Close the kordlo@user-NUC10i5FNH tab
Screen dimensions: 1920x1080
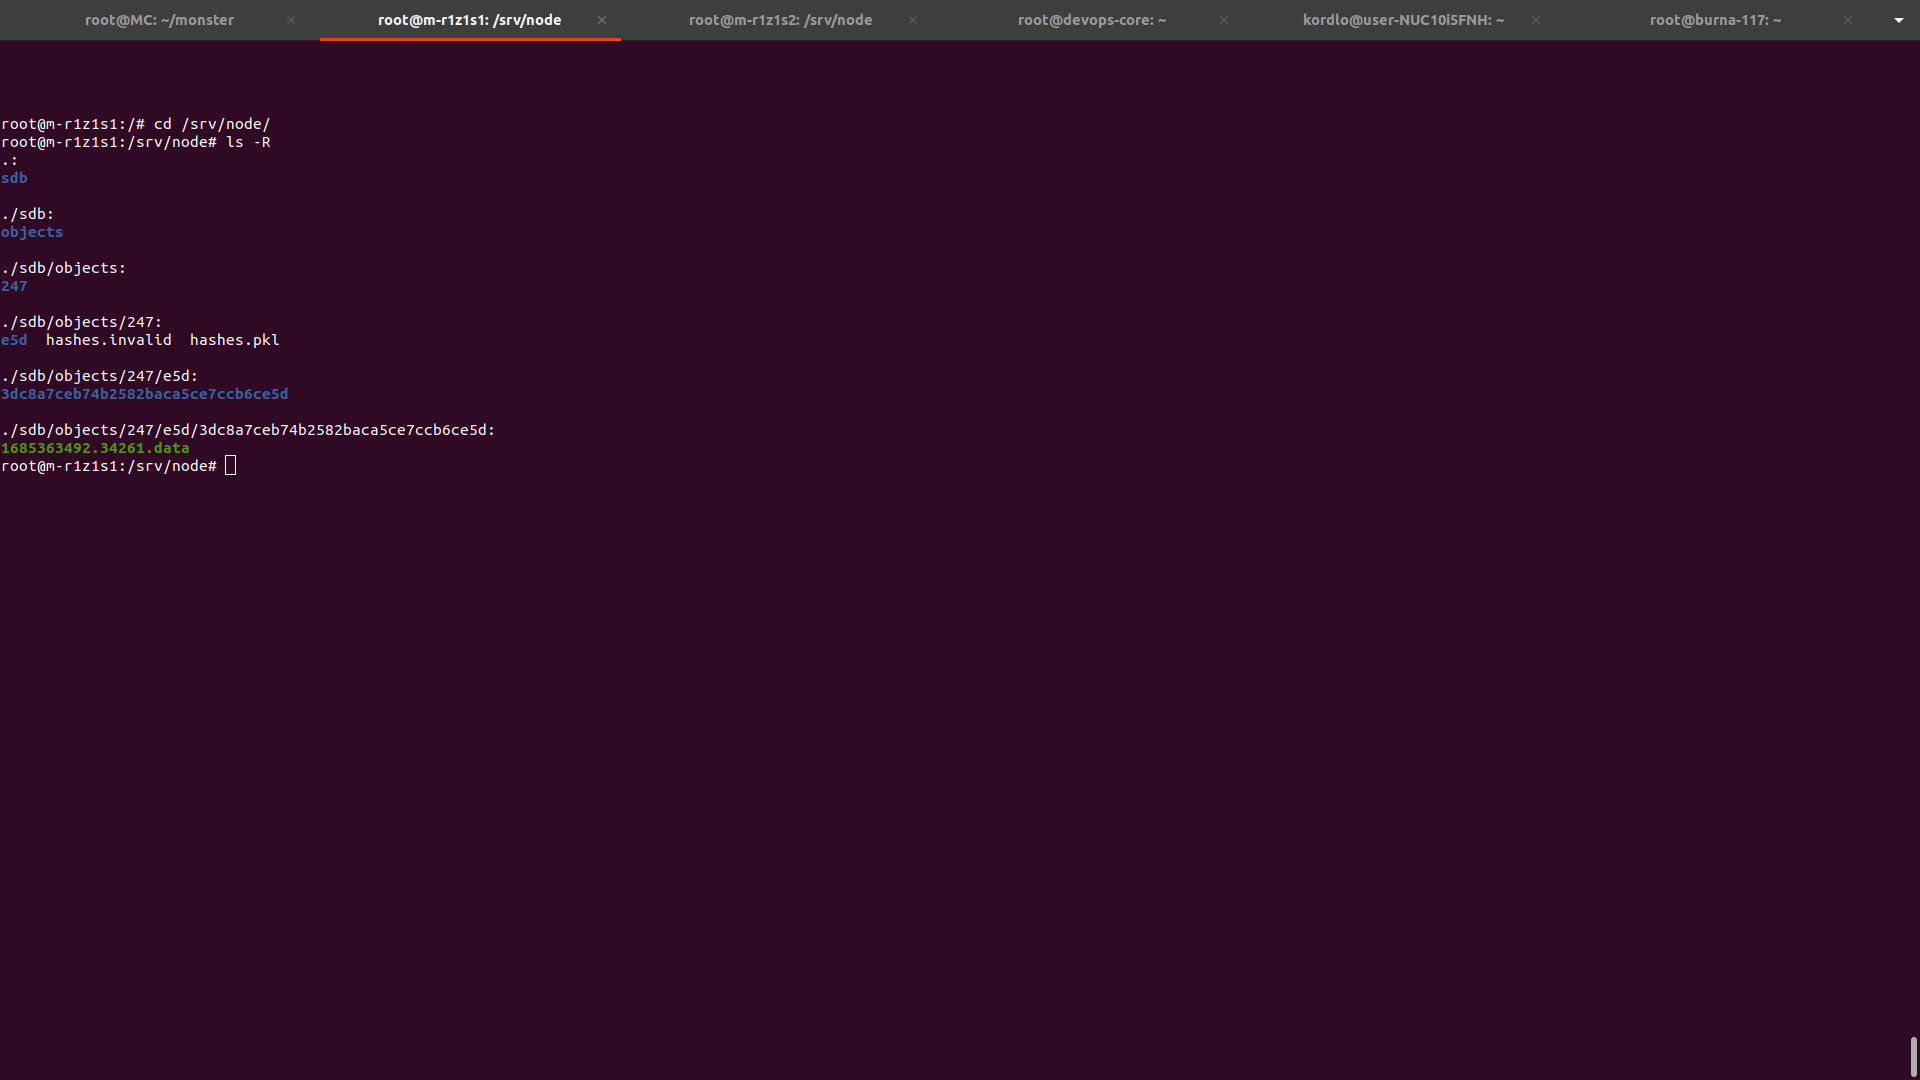1536,20
